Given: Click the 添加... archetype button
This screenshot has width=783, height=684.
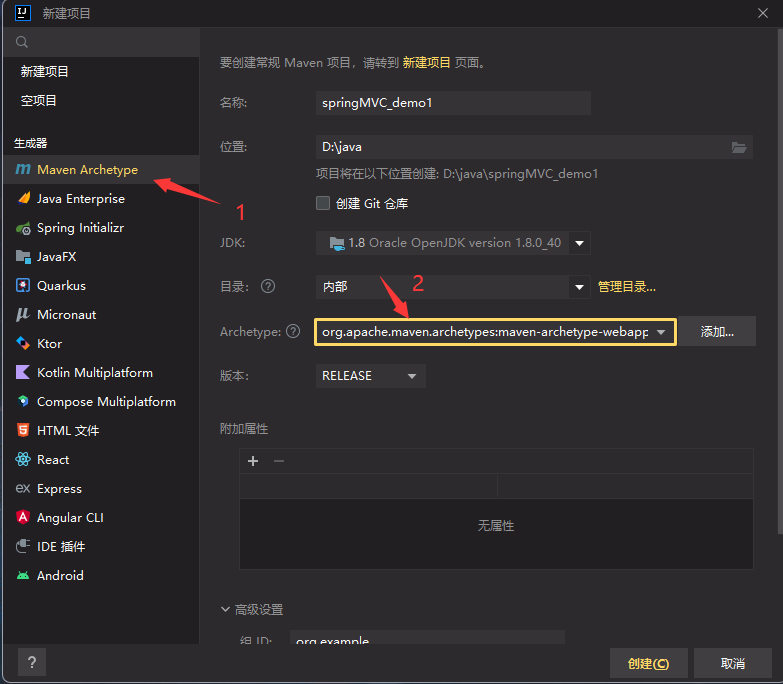Looking at the screenshot, I should coord(717,332).
